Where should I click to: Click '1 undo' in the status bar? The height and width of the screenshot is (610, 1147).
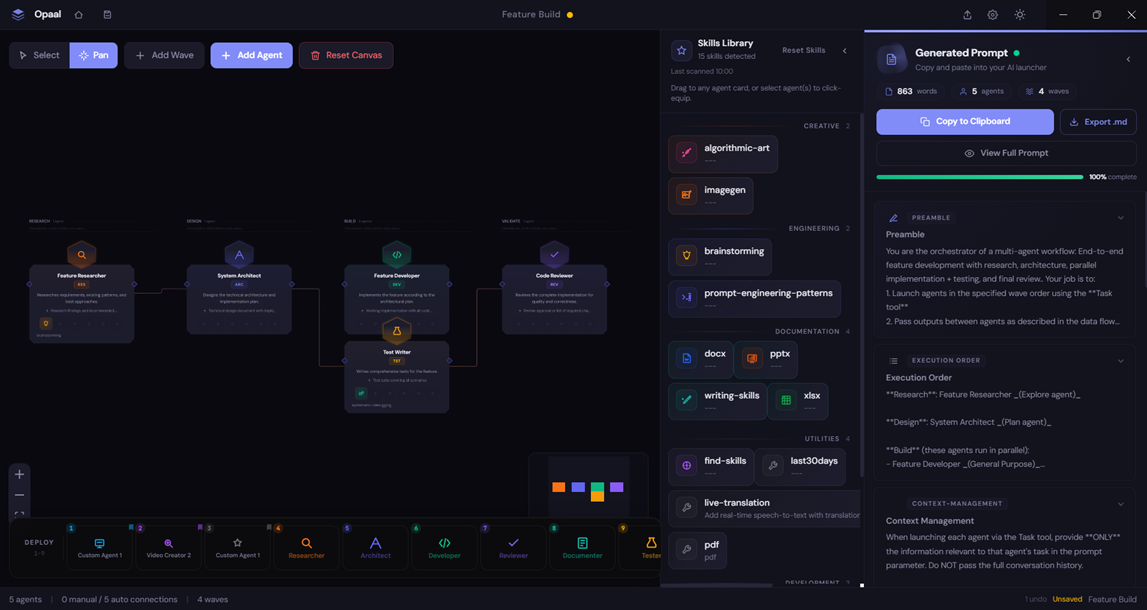[1035, 600]
